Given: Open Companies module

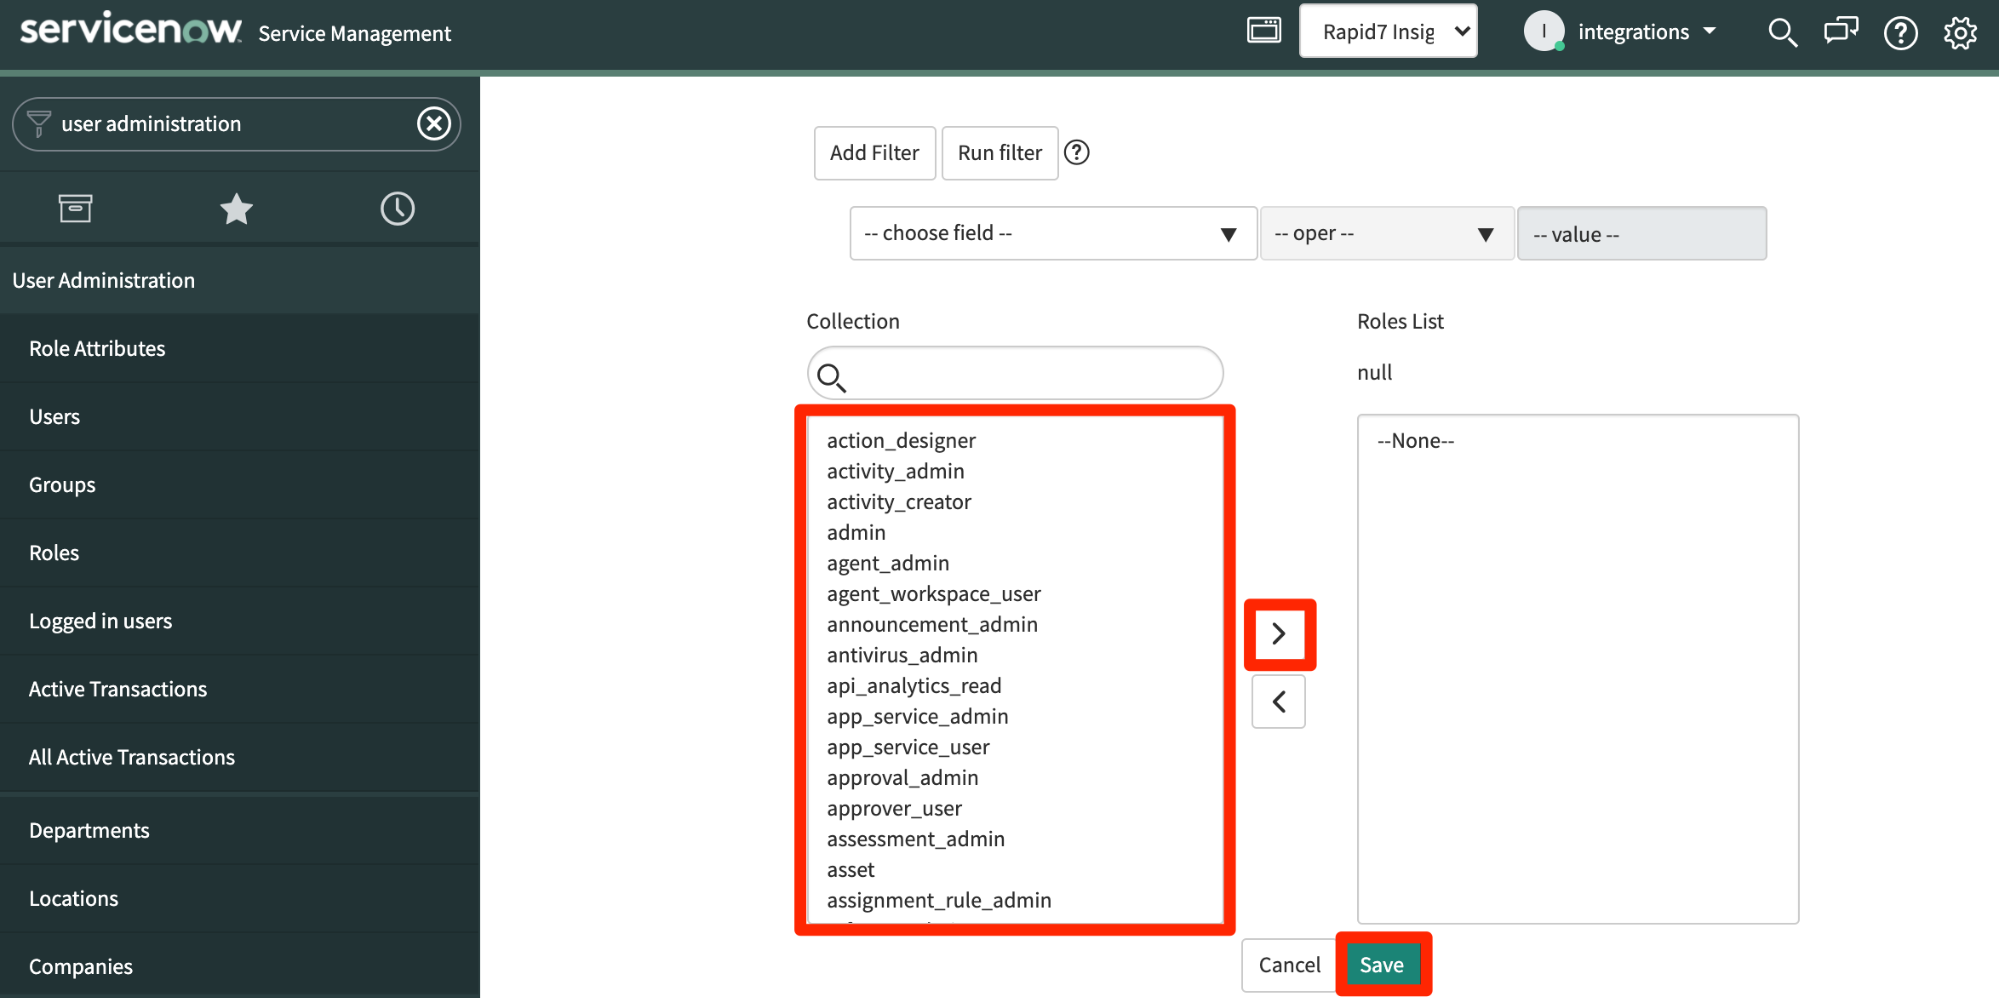Looking at the screenshot, I should click(240, 966).
